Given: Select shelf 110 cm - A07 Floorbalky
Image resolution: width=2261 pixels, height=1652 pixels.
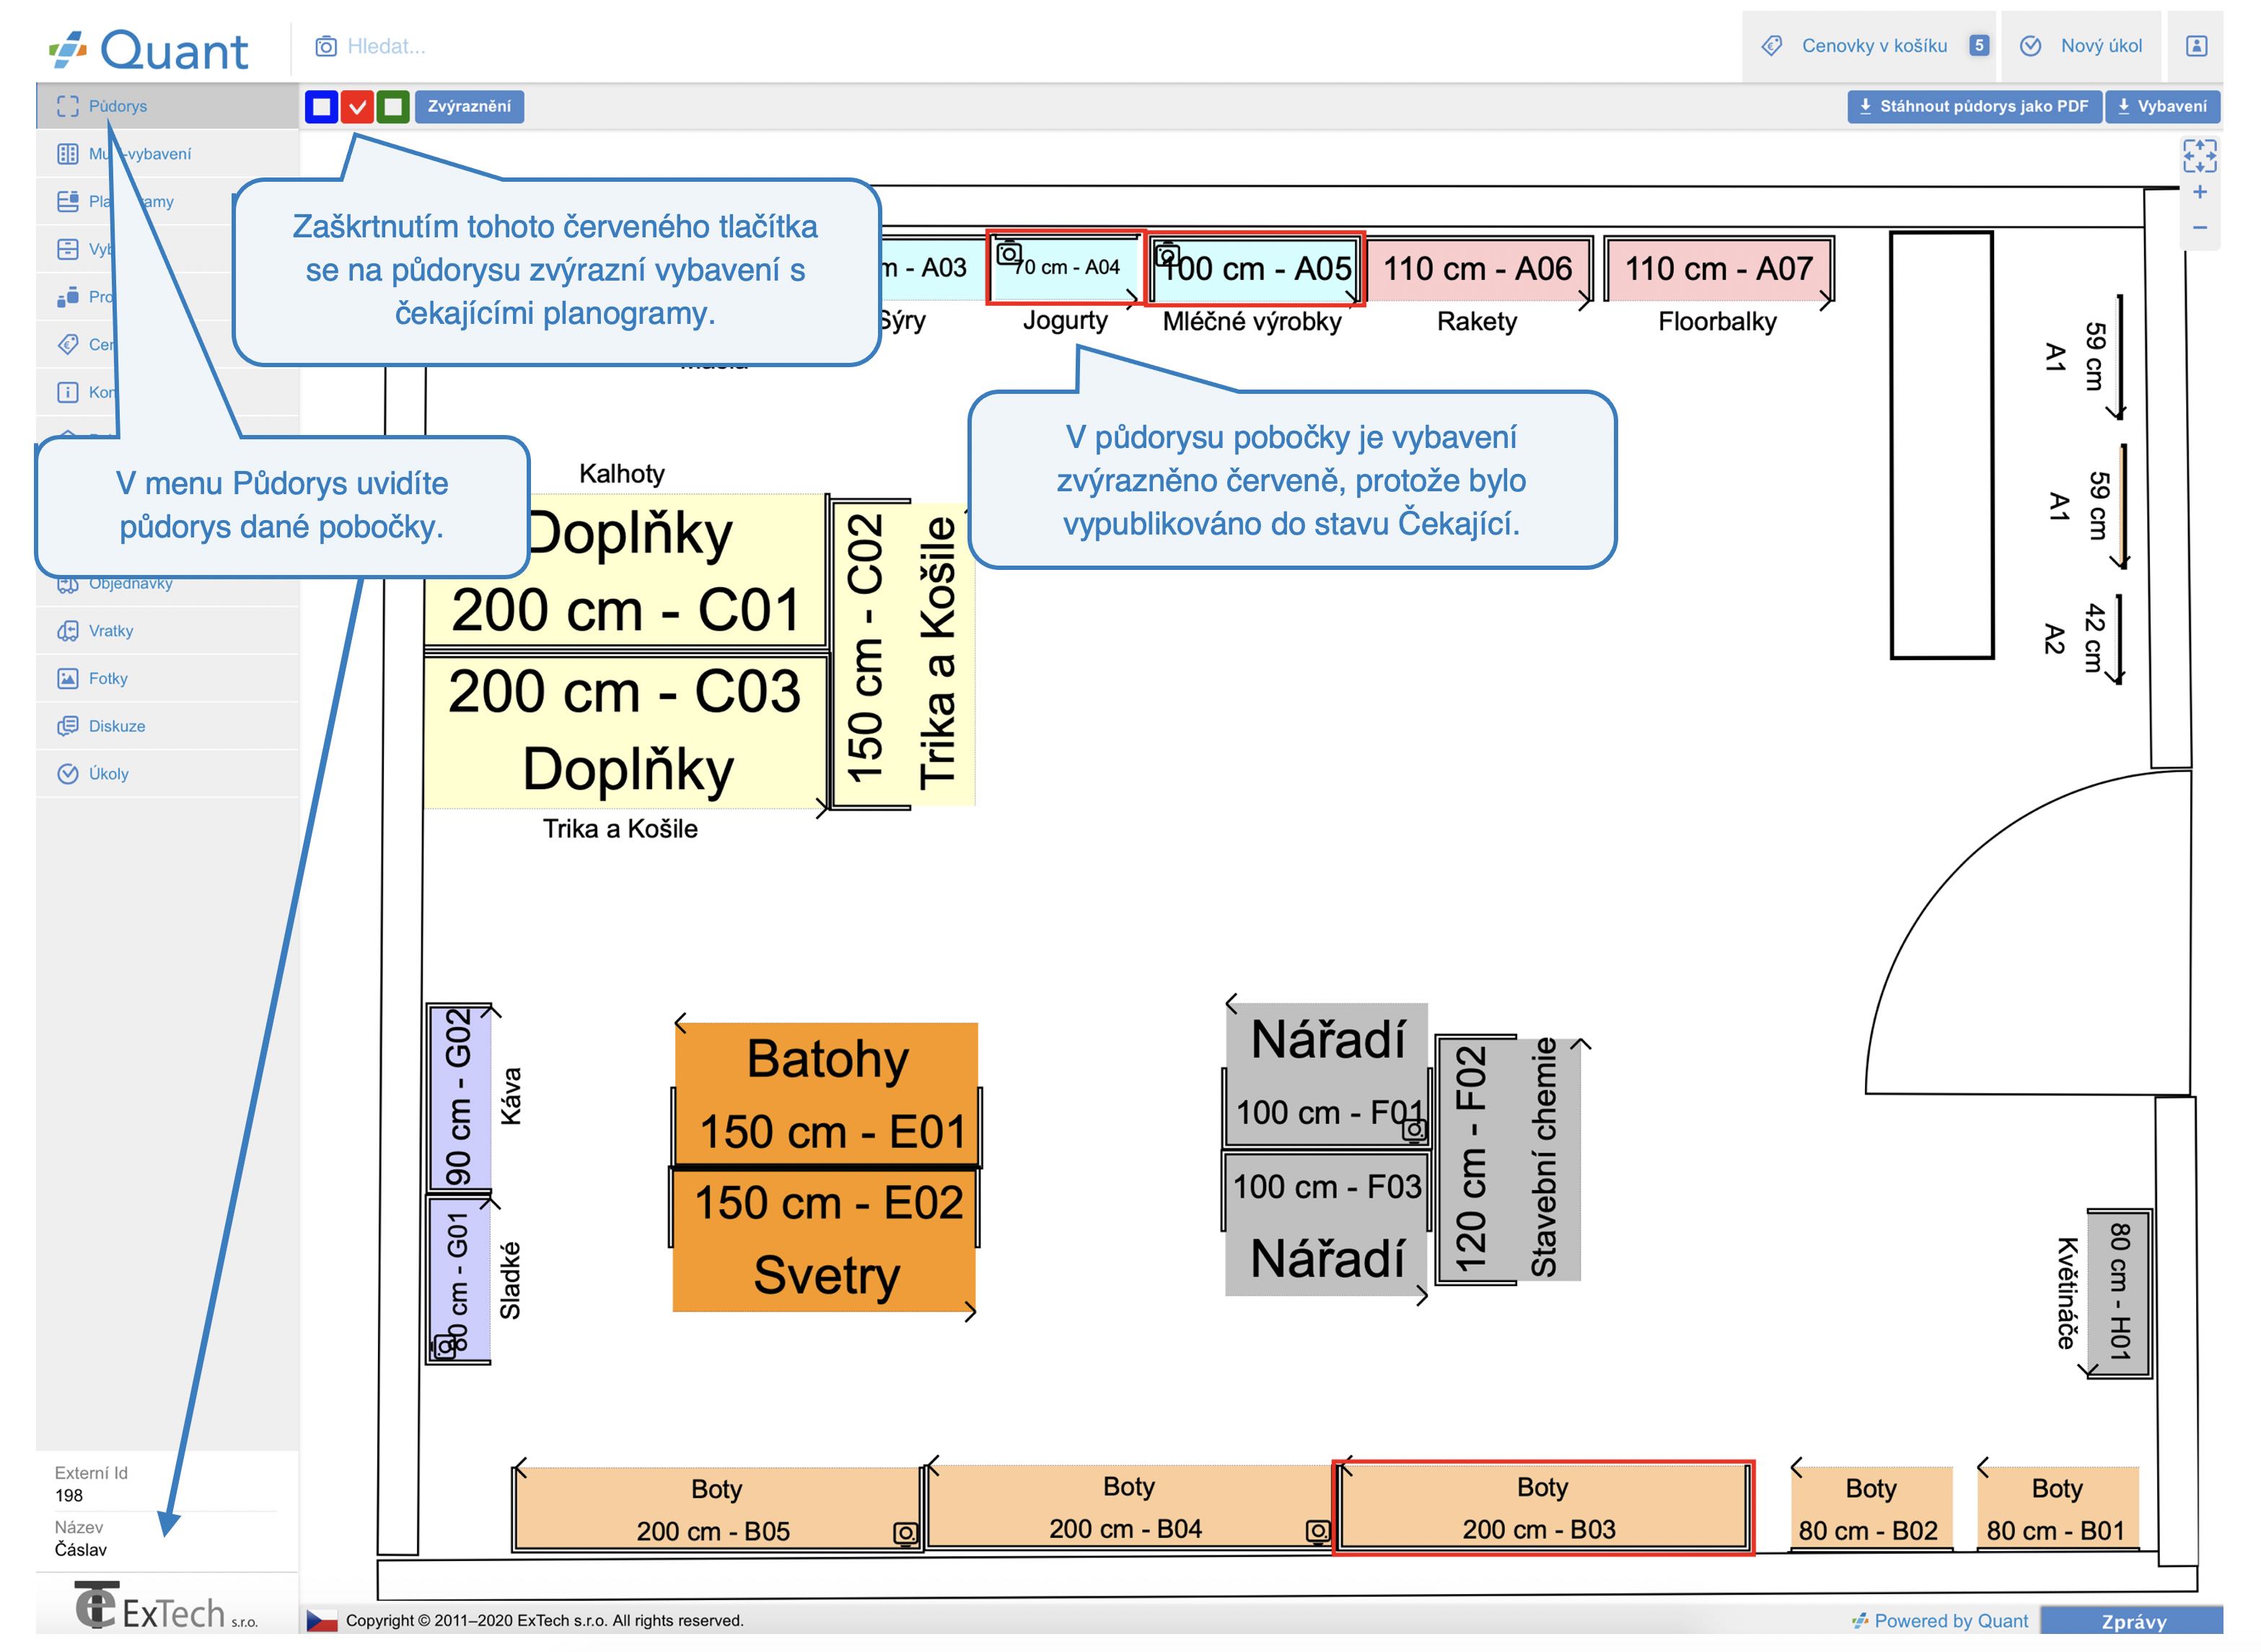Looking at the screenshot, I should [1719, 269].
